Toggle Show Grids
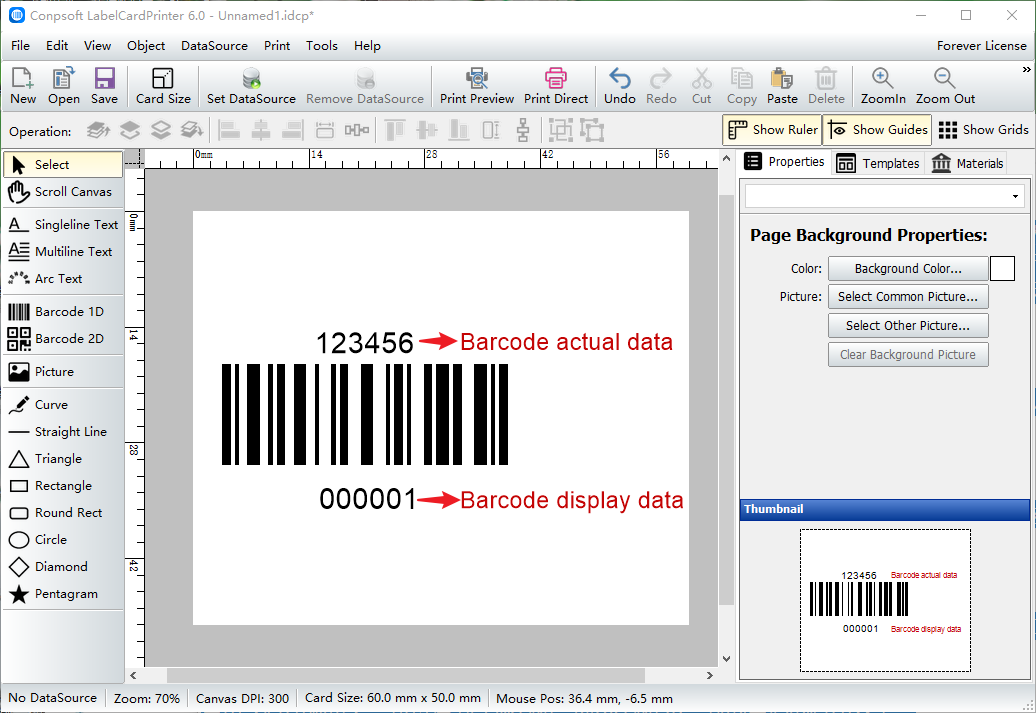 coord(983,130)
